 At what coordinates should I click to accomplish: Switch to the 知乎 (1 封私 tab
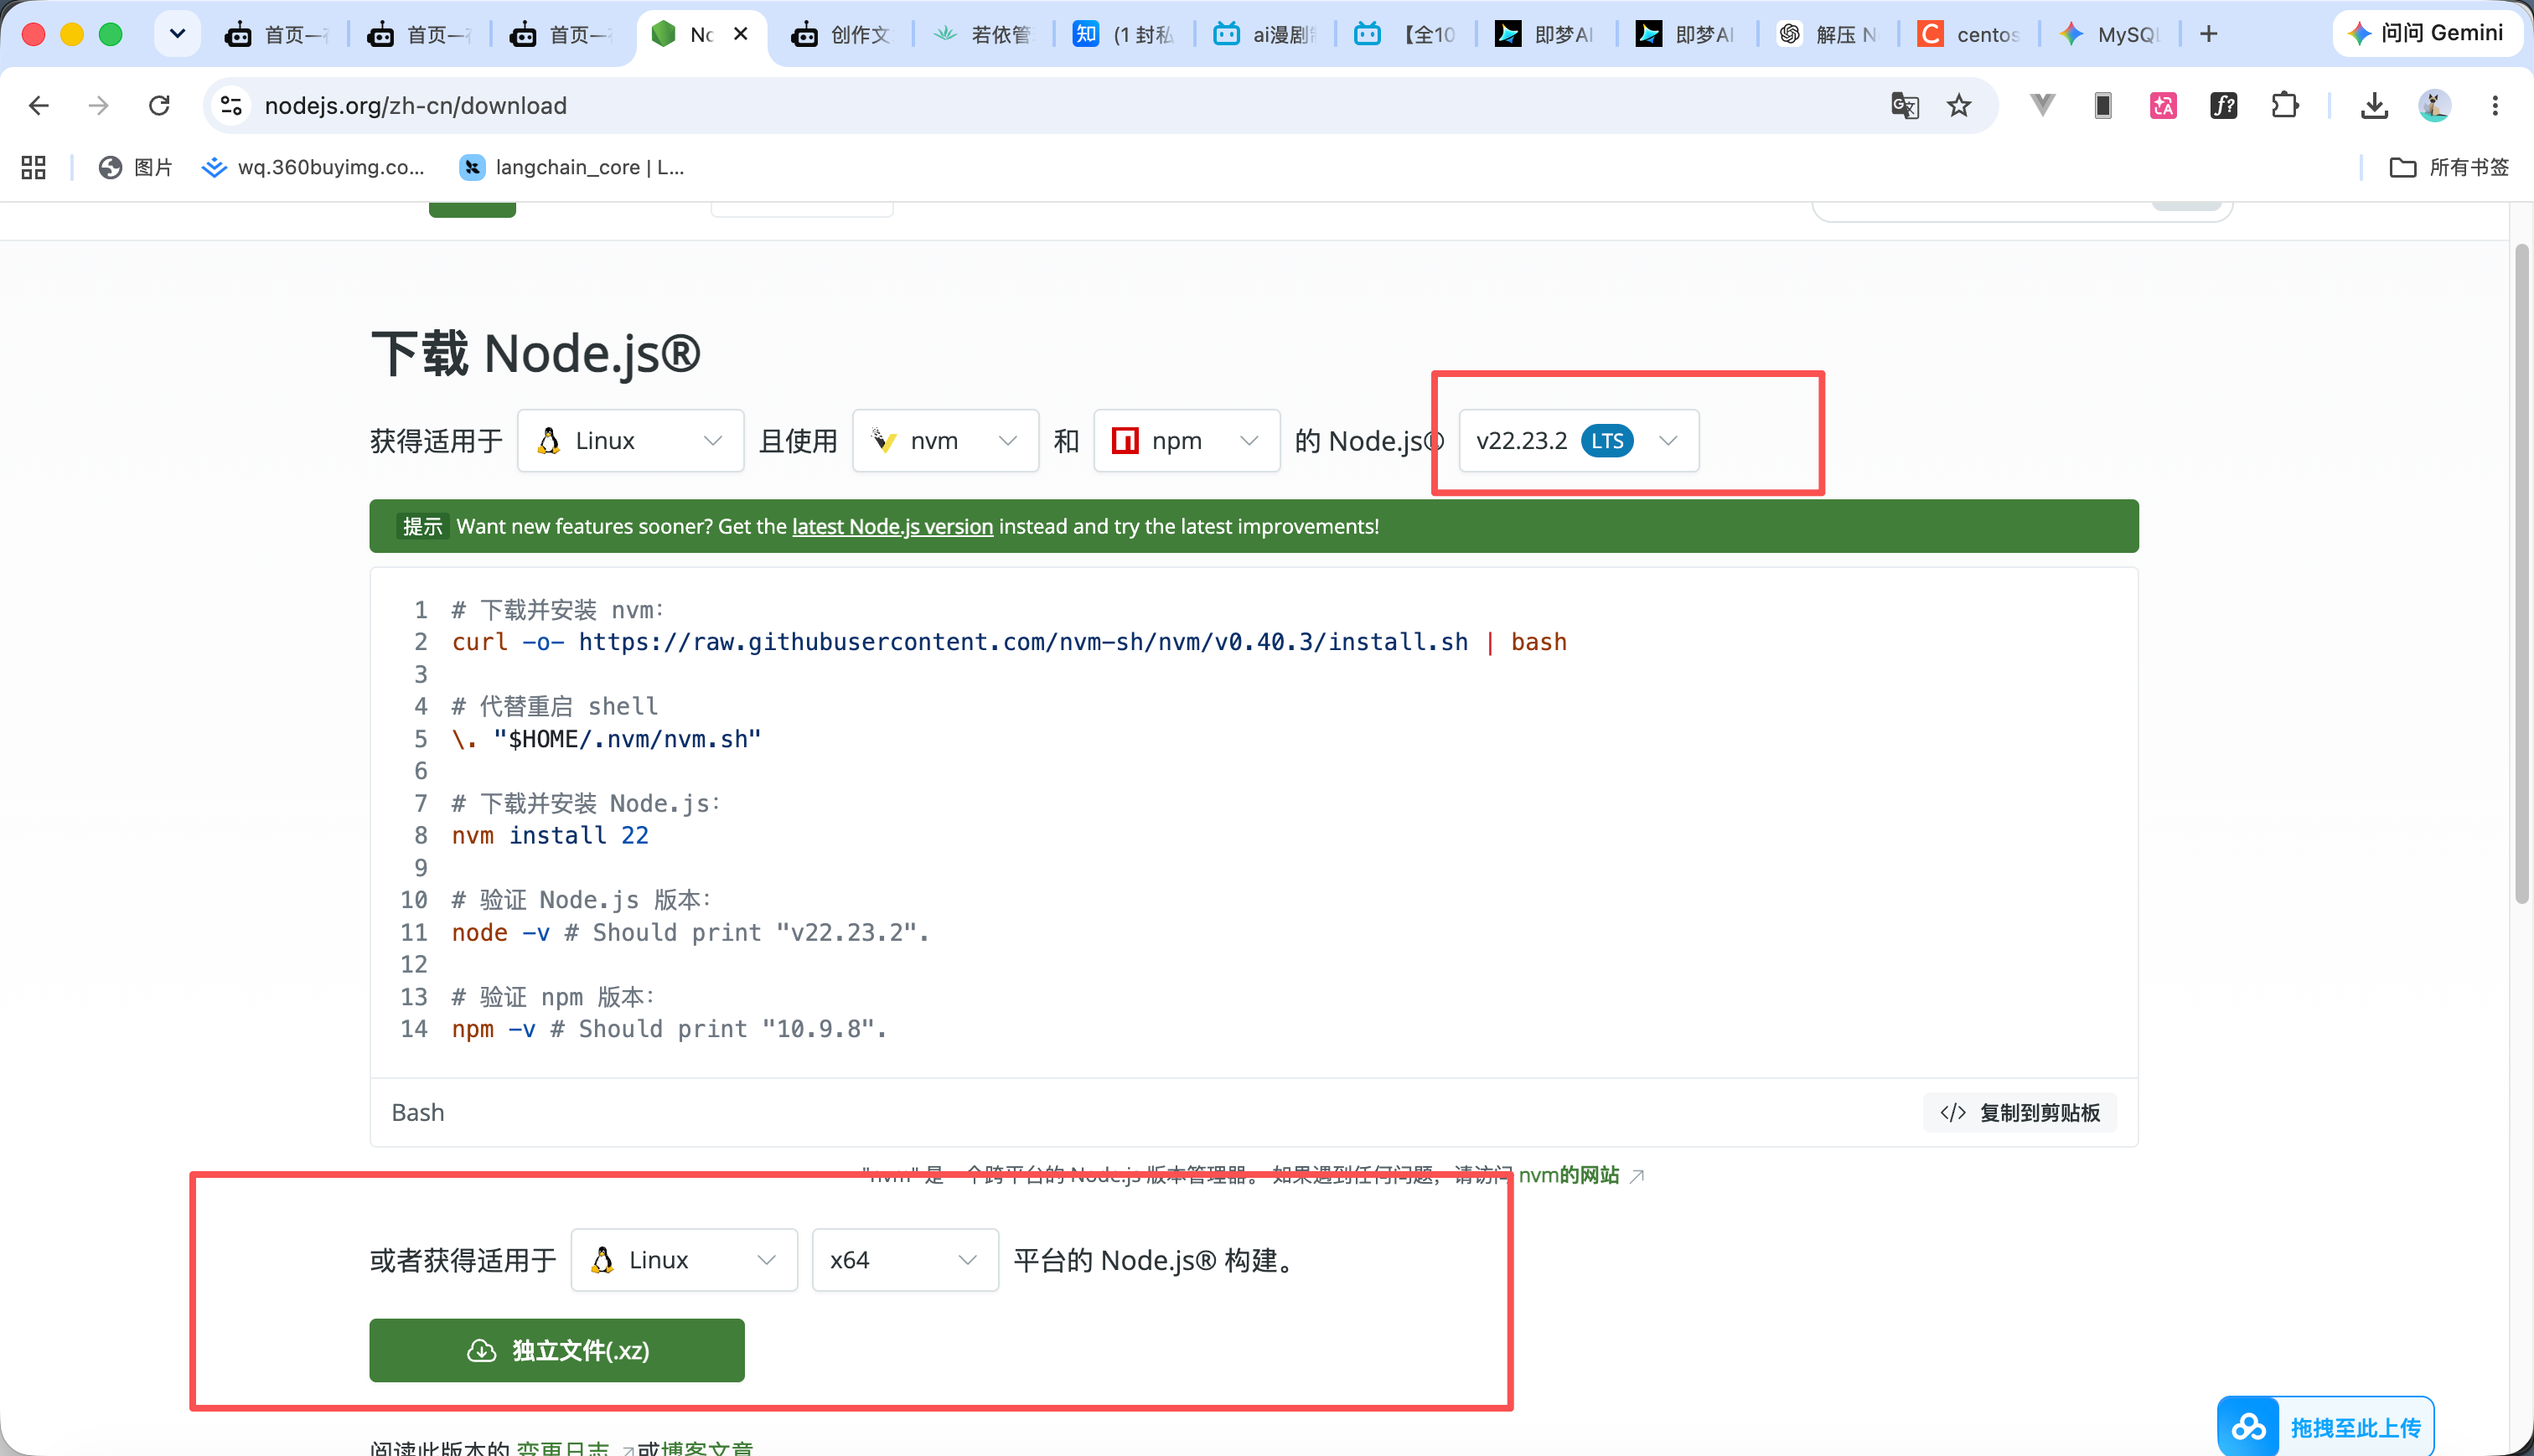click(x=1123, y=34)
